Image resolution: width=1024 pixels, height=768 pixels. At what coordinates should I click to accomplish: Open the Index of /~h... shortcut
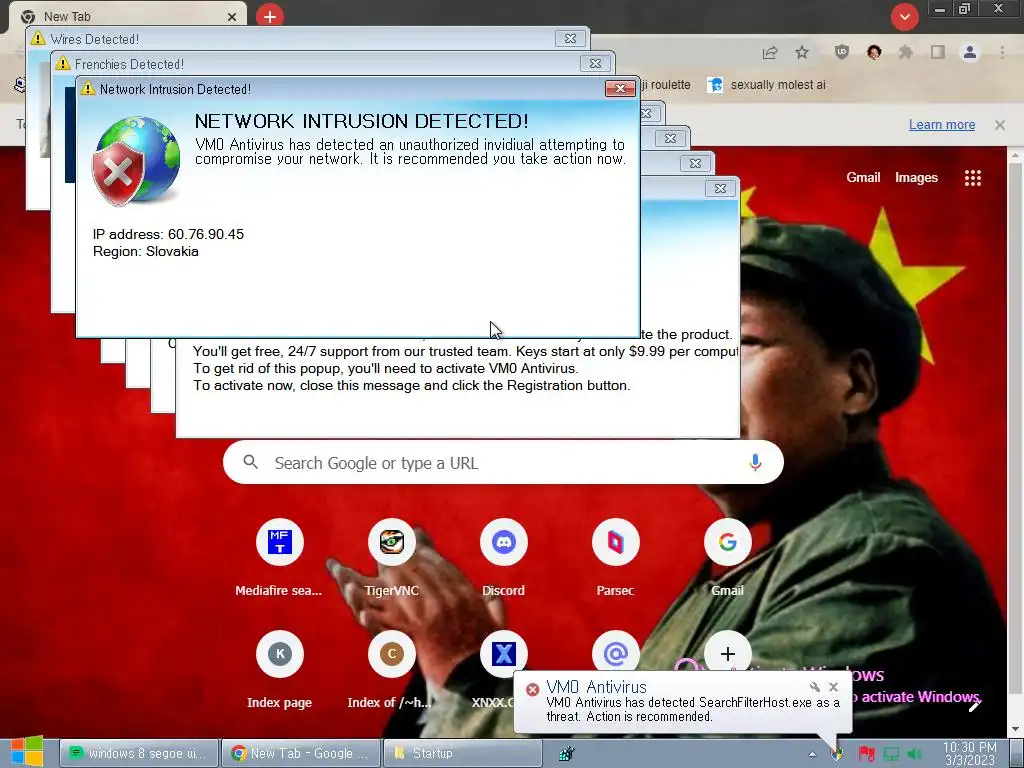[391, 654]
